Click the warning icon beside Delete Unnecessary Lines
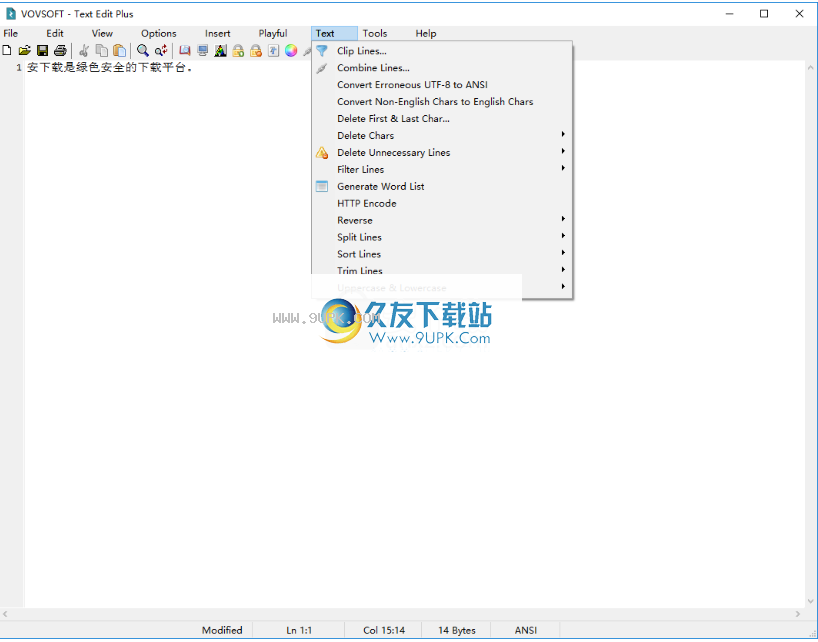818x642 pixels. click(322, 153)
